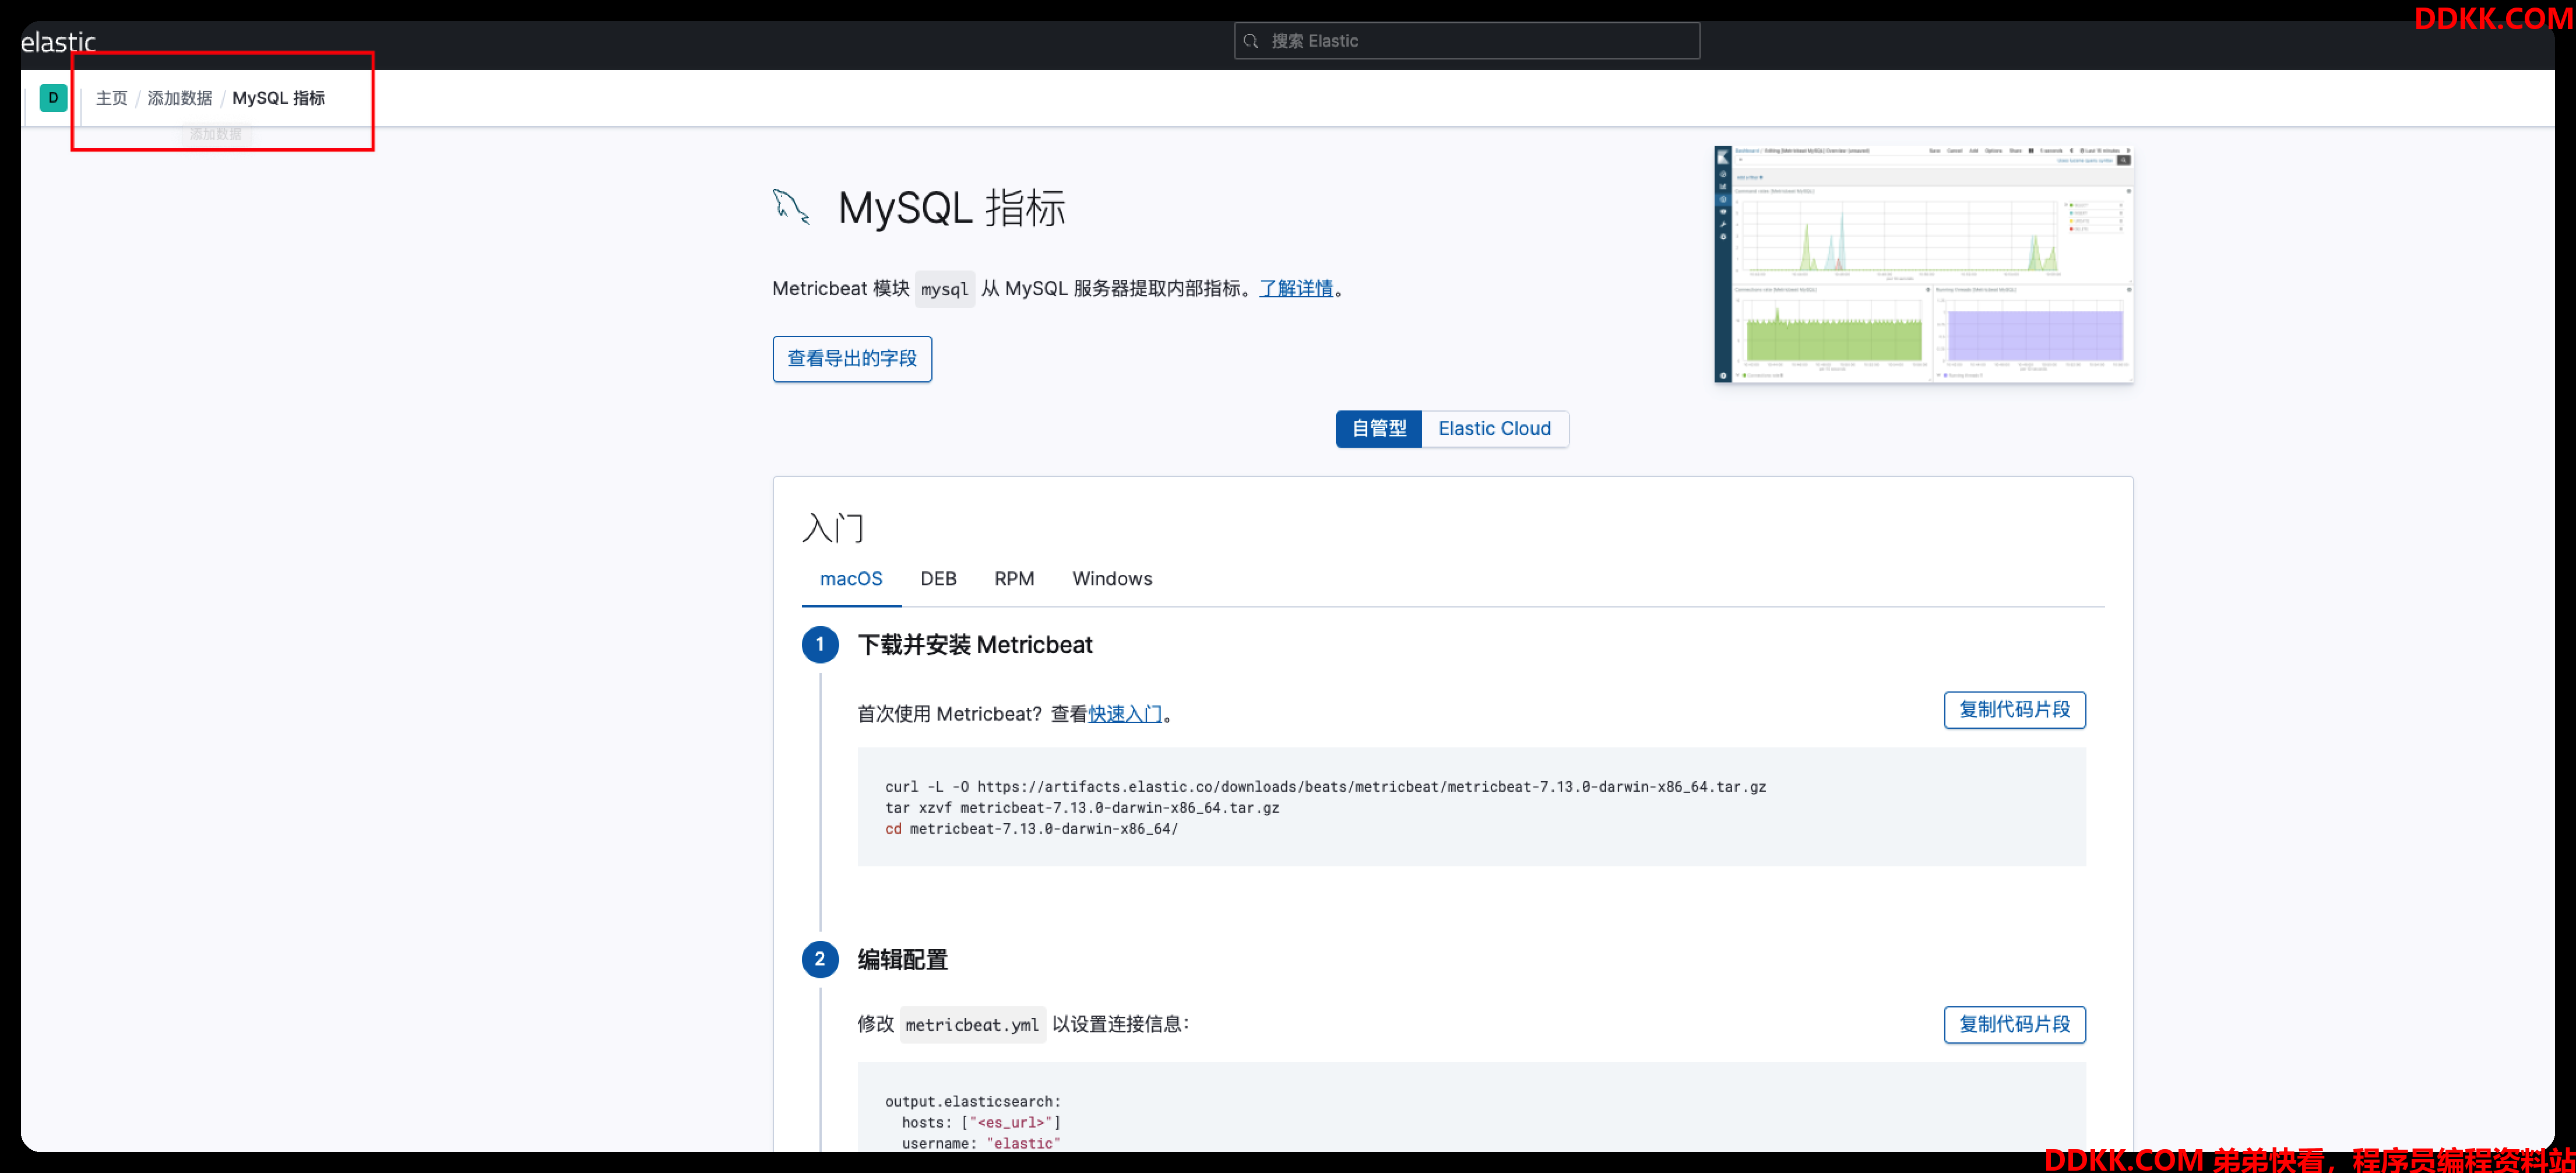This screenshot has width=2576, height=1173.
Task: Copy code snippet for 编辑配置 step
Action: 2014,1025
